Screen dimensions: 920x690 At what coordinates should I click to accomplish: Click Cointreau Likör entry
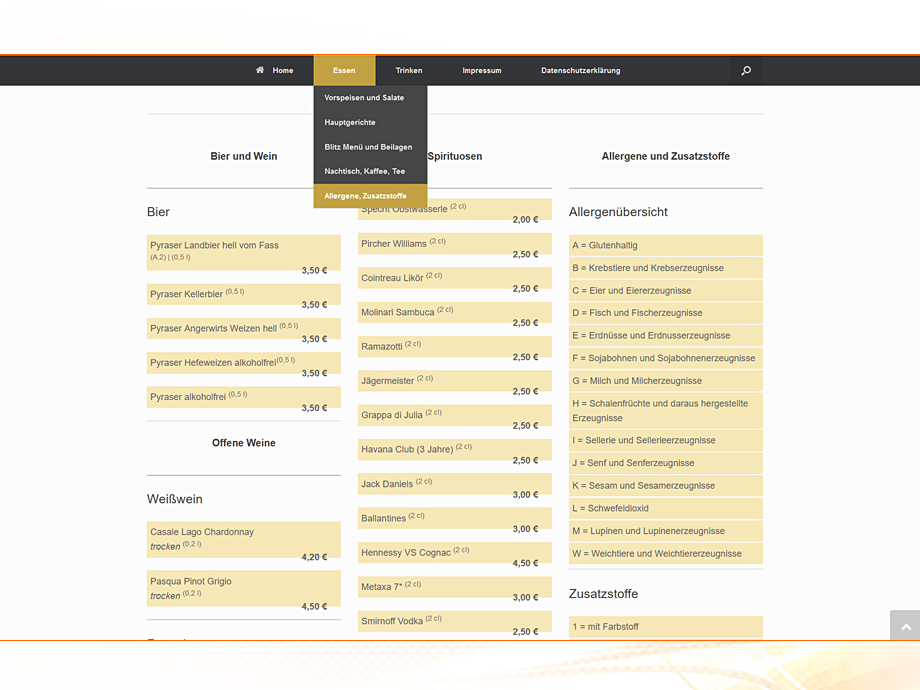coord(455,278)
